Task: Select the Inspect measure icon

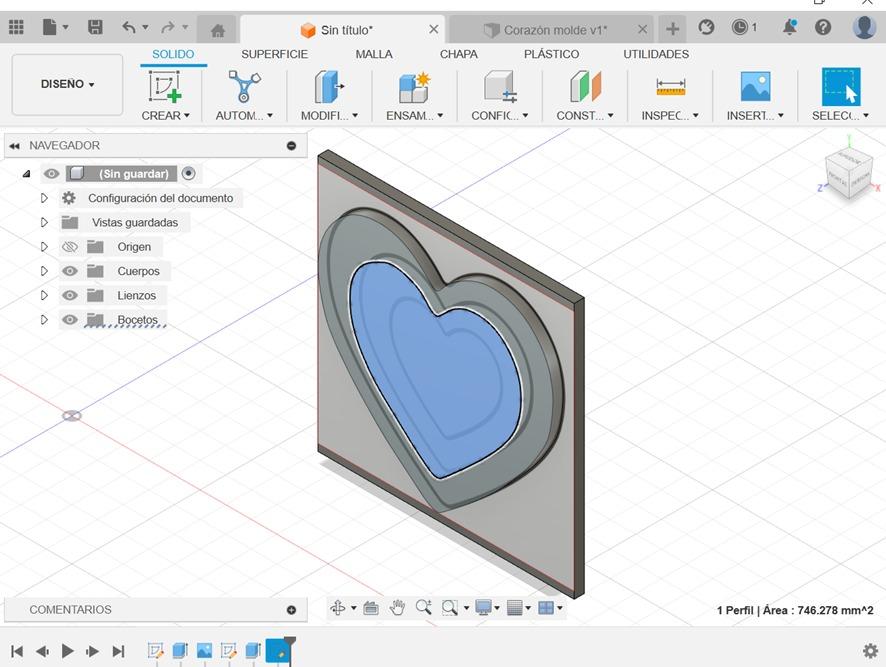Action: pos(671,87)
